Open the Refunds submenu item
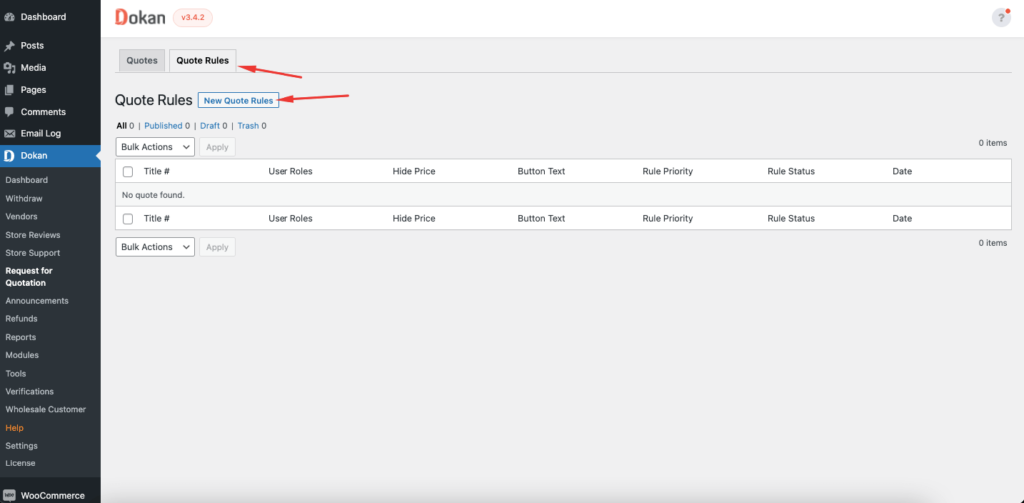The width and height of the screenshot is (1024, 503). [22, 319]
